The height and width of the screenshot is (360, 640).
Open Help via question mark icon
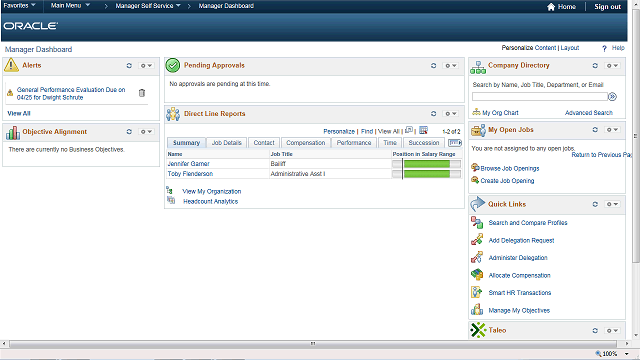(604, 48)
